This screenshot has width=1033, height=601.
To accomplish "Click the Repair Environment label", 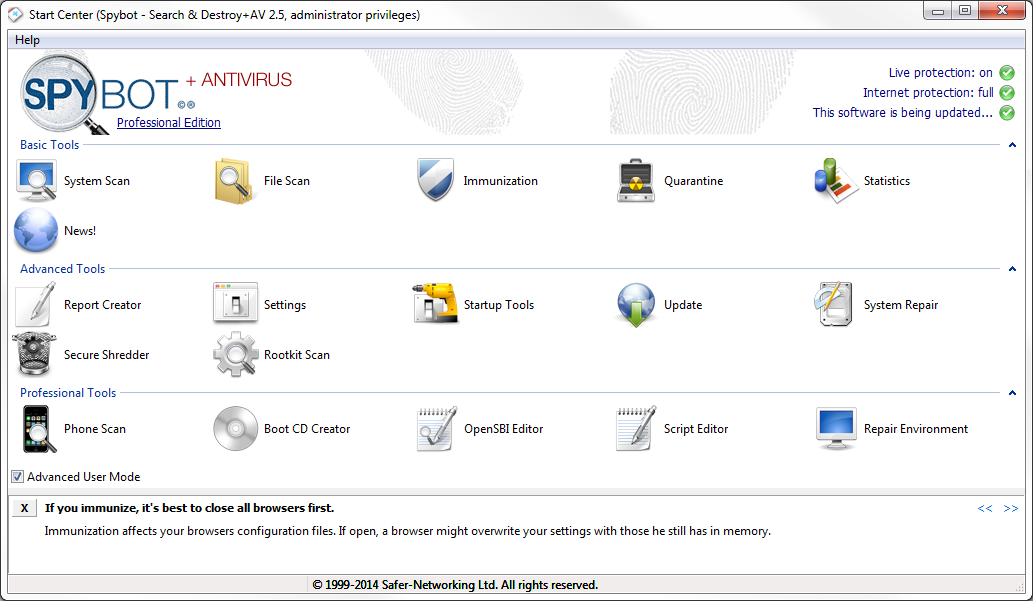I will click(916, 429).
